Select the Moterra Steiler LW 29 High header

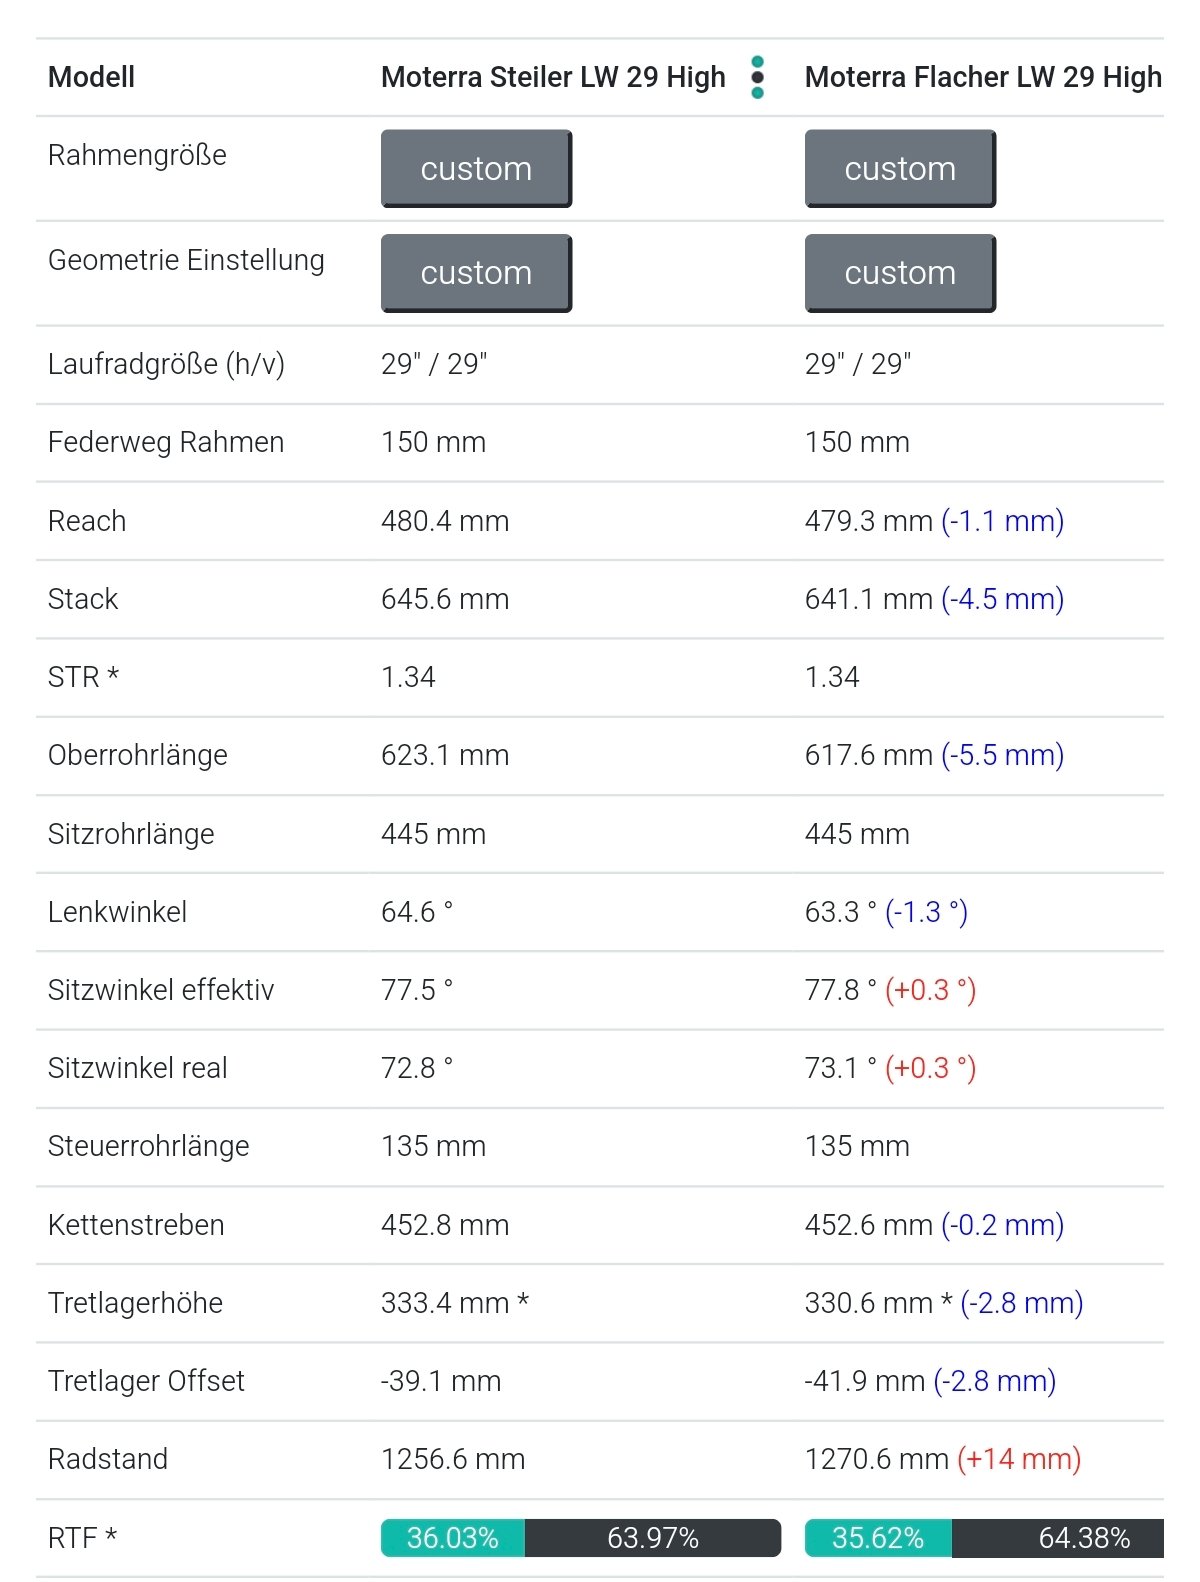pos(553,77)
